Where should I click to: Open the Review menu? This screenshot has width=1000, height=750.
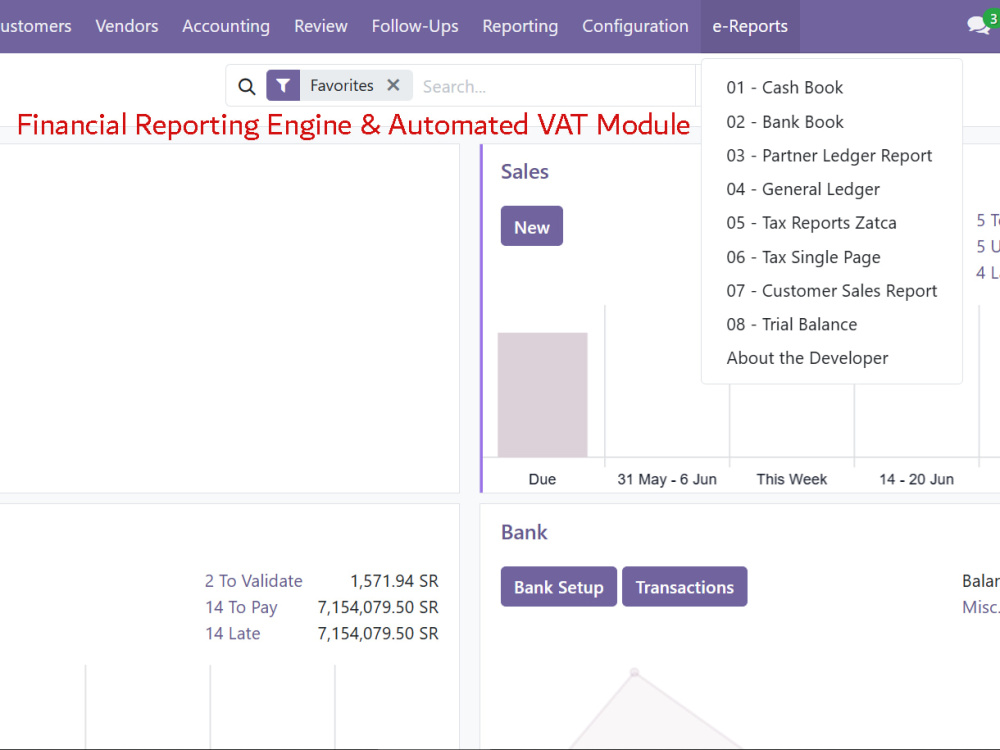click(321, 26)
